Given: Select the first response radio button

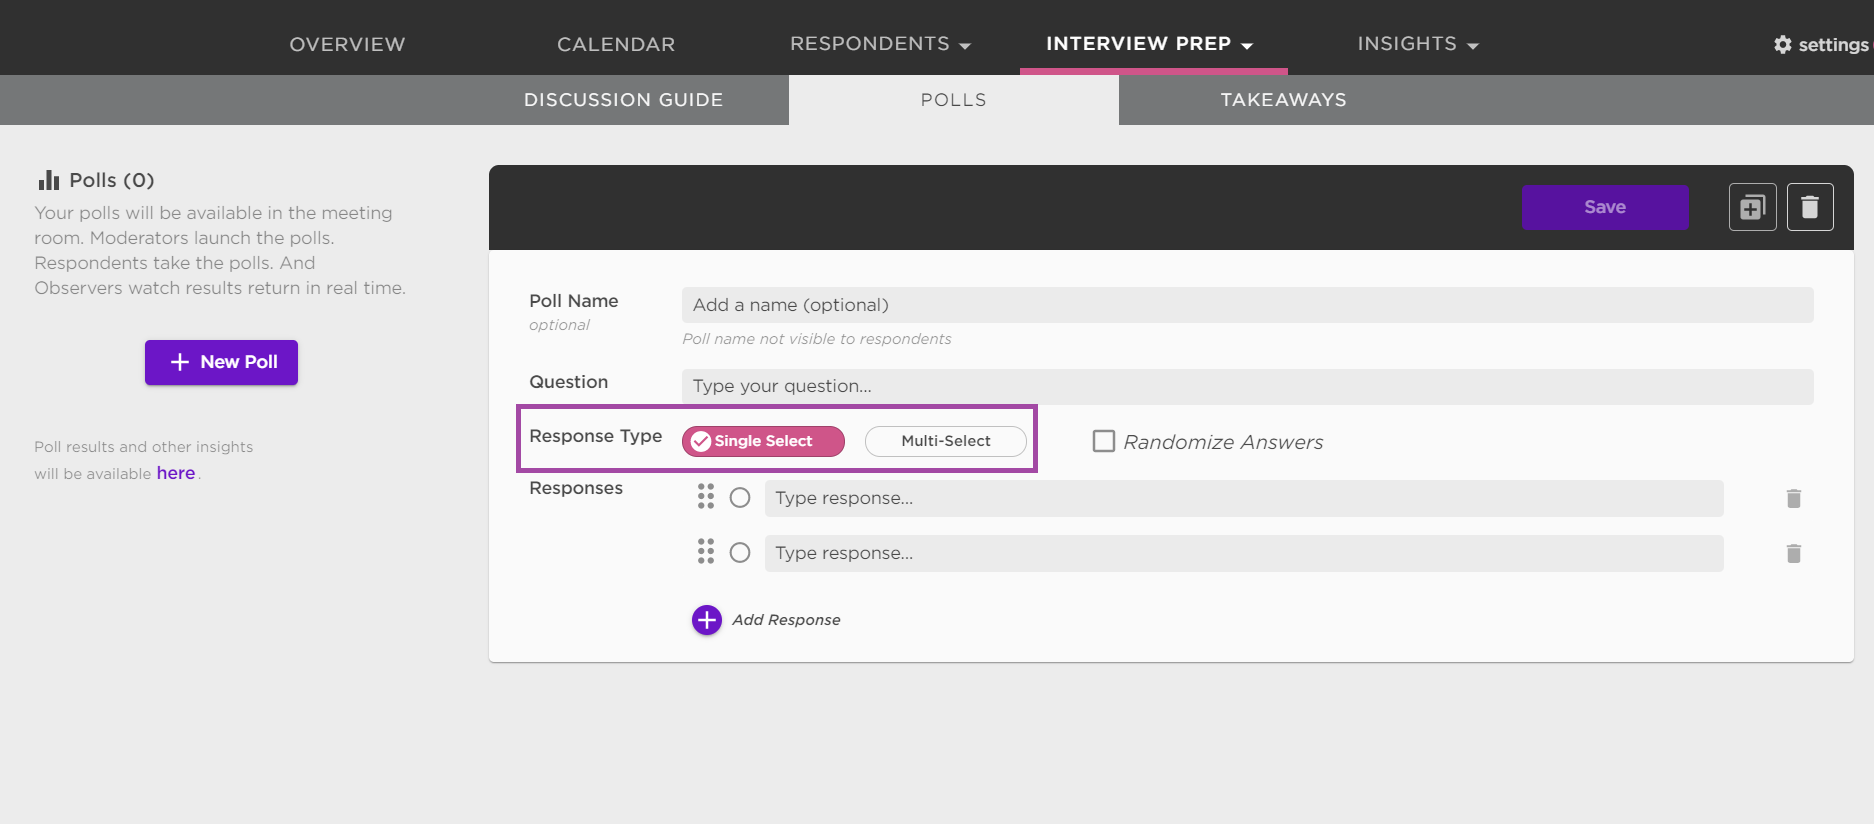Looking at the screenshot, I should click(x=740, y=498).
